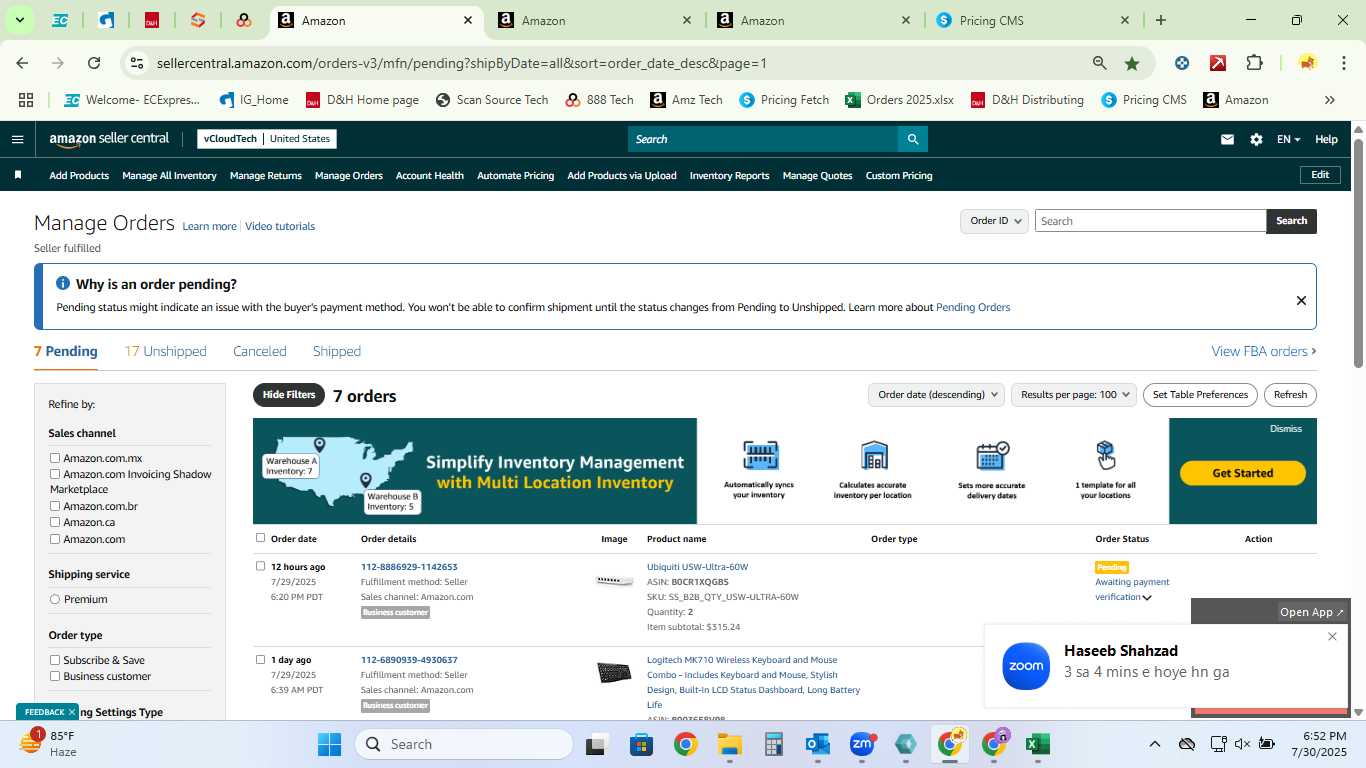Close the Zoom notification popup
Viewport: 1366px width, 768px height.
1332,637
